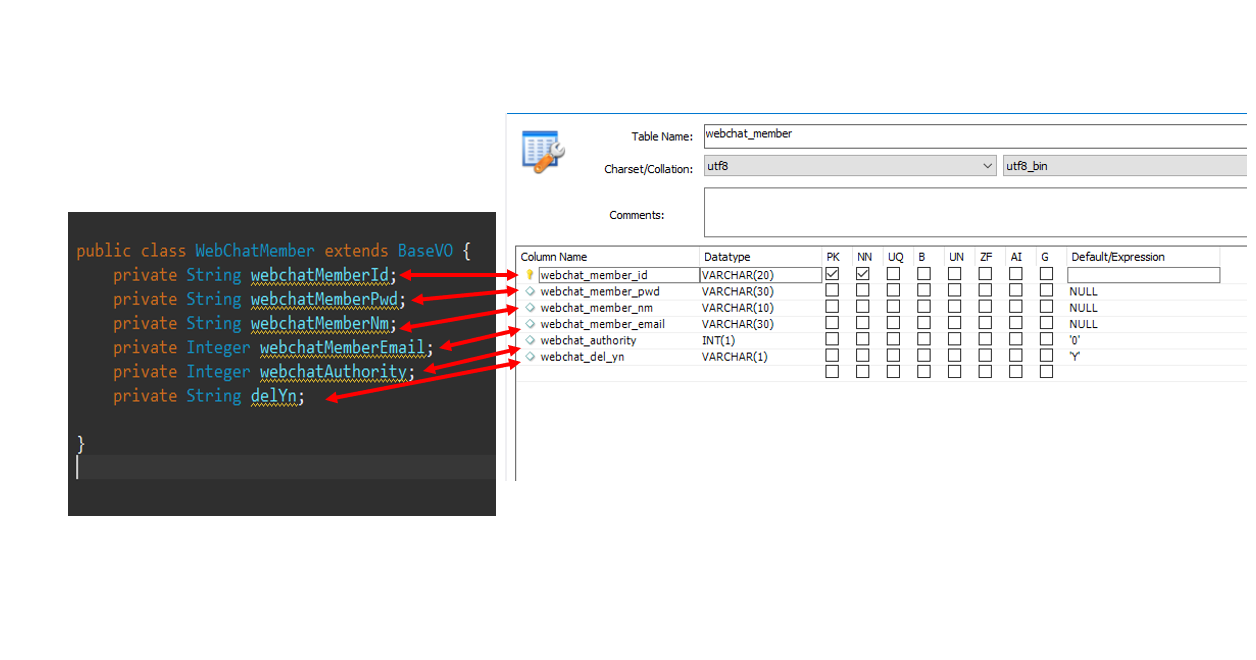
Task: Enable G for webchat_member_email
Action: pyautogui.click(x=1046, y=323)
